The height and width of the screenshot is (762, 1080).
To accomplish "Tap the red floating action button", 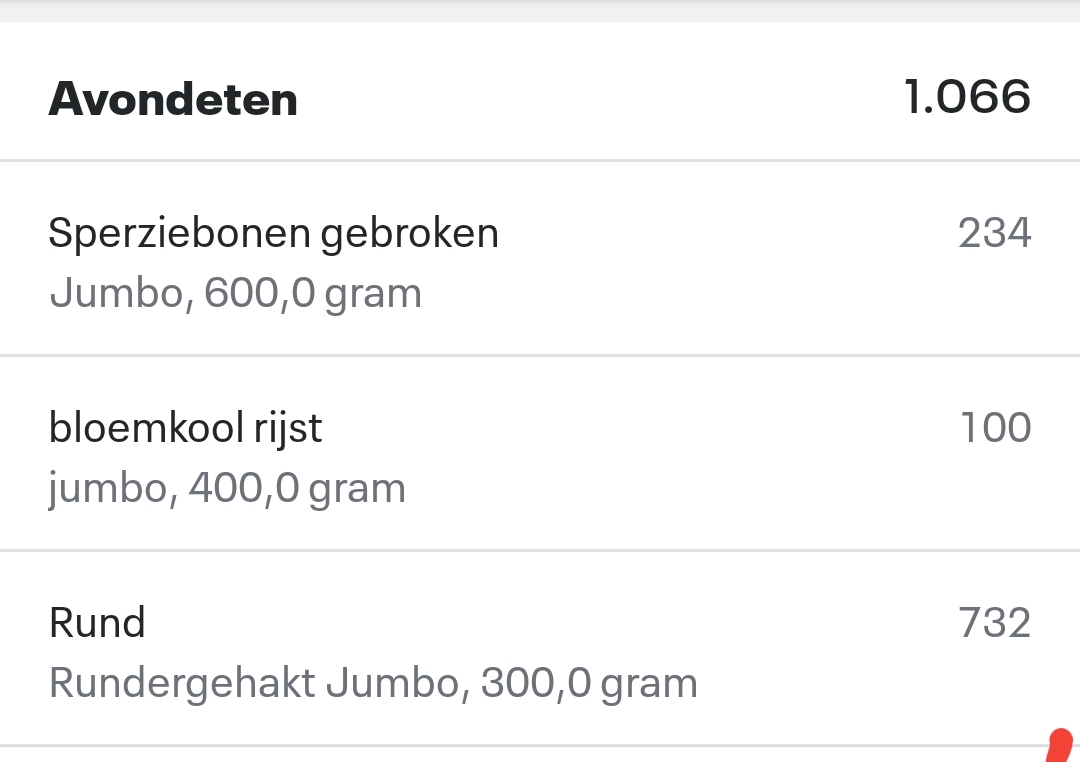I will [x=1060, y=748].
